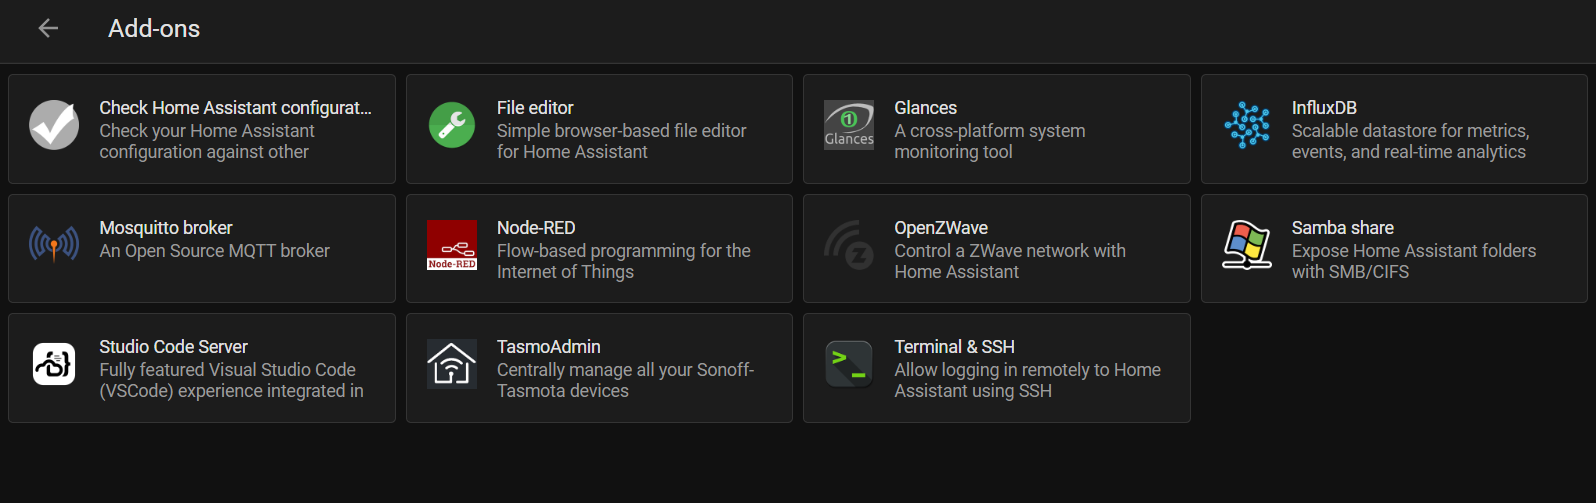Select the Samba share card title

(1342, 228)
